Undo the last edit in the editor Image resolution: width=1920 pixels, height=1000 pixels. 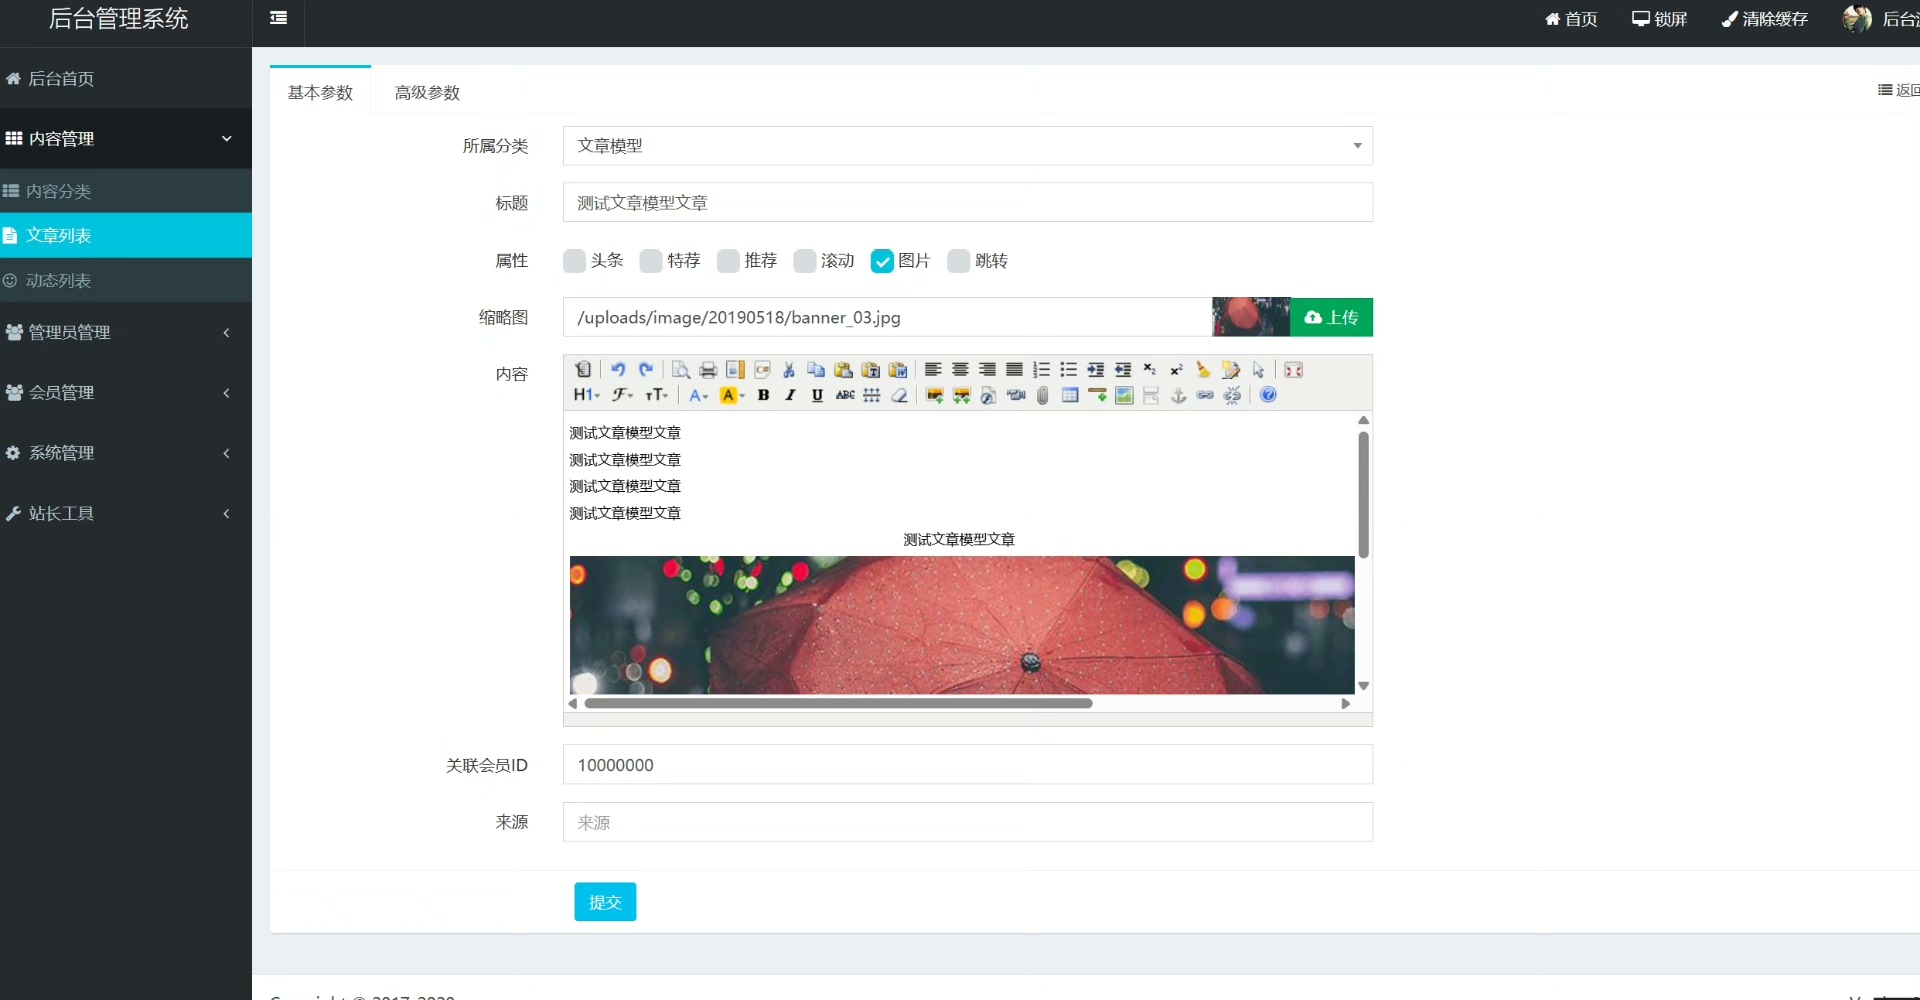pyautogui.click(x=618, y=370)
